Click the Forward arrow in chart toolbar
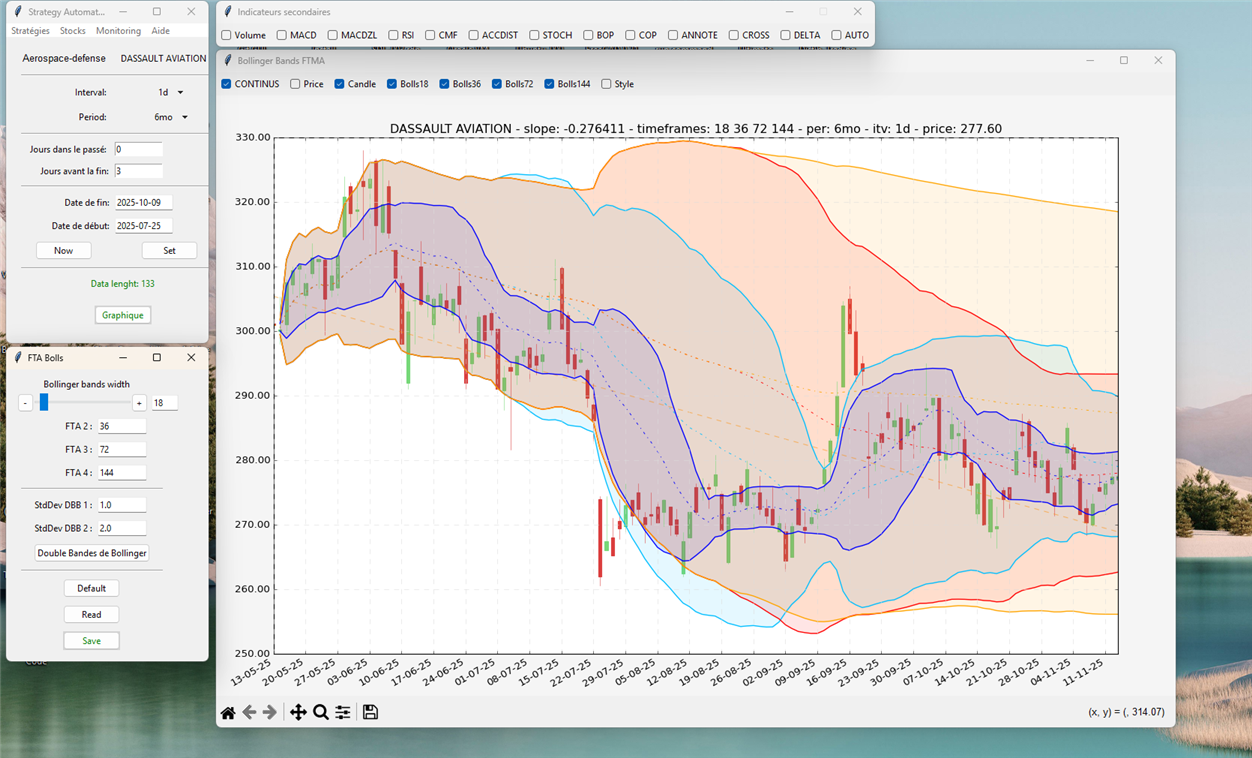Image resolution: width=1252 pixels, height=758 pixels. pos(270,713)
